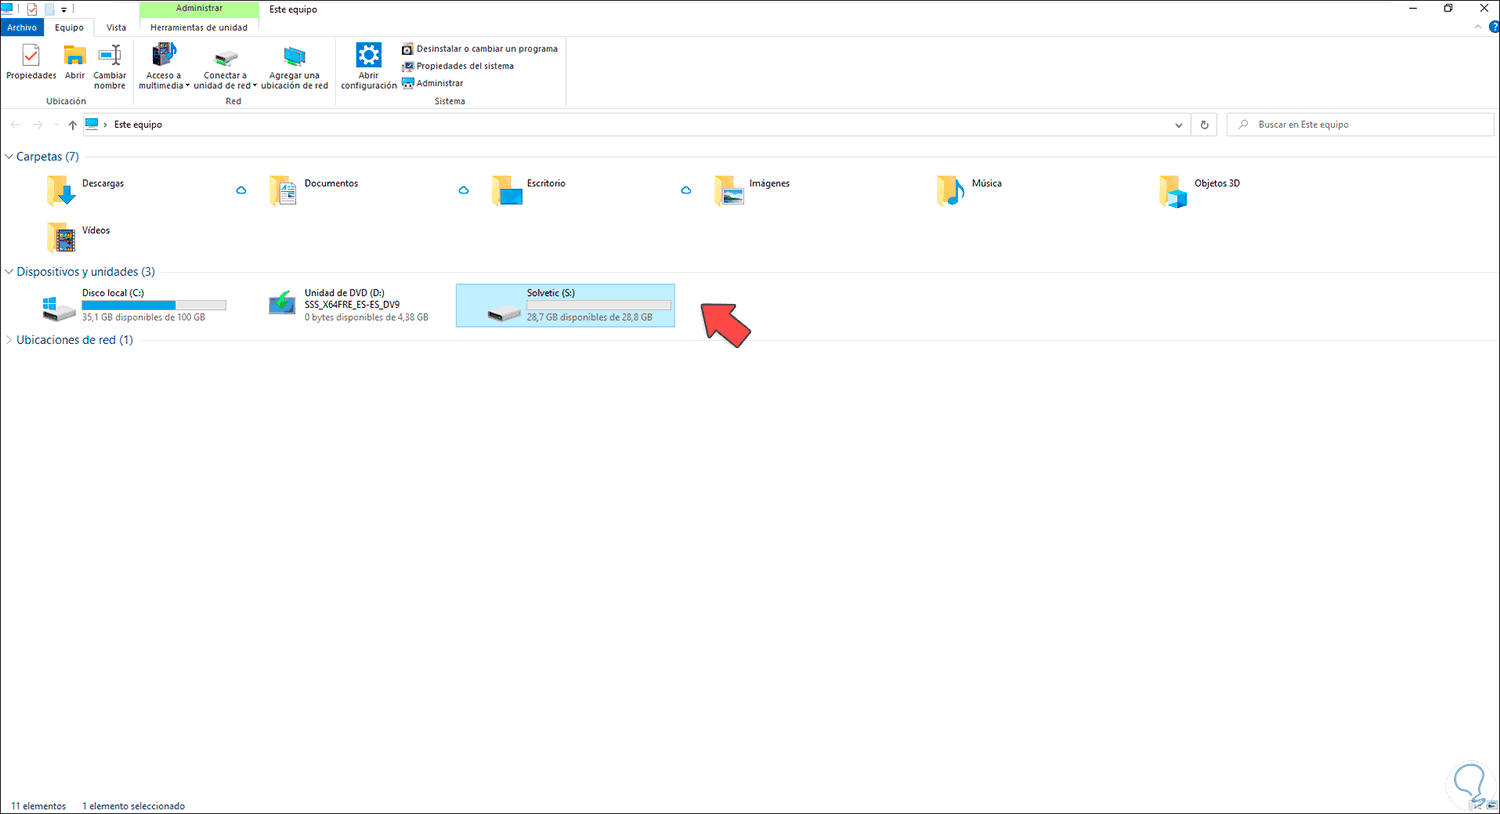Select the Documentos folder
The height and width of the screenshot is (814, 1500).
tap(313, 190)
